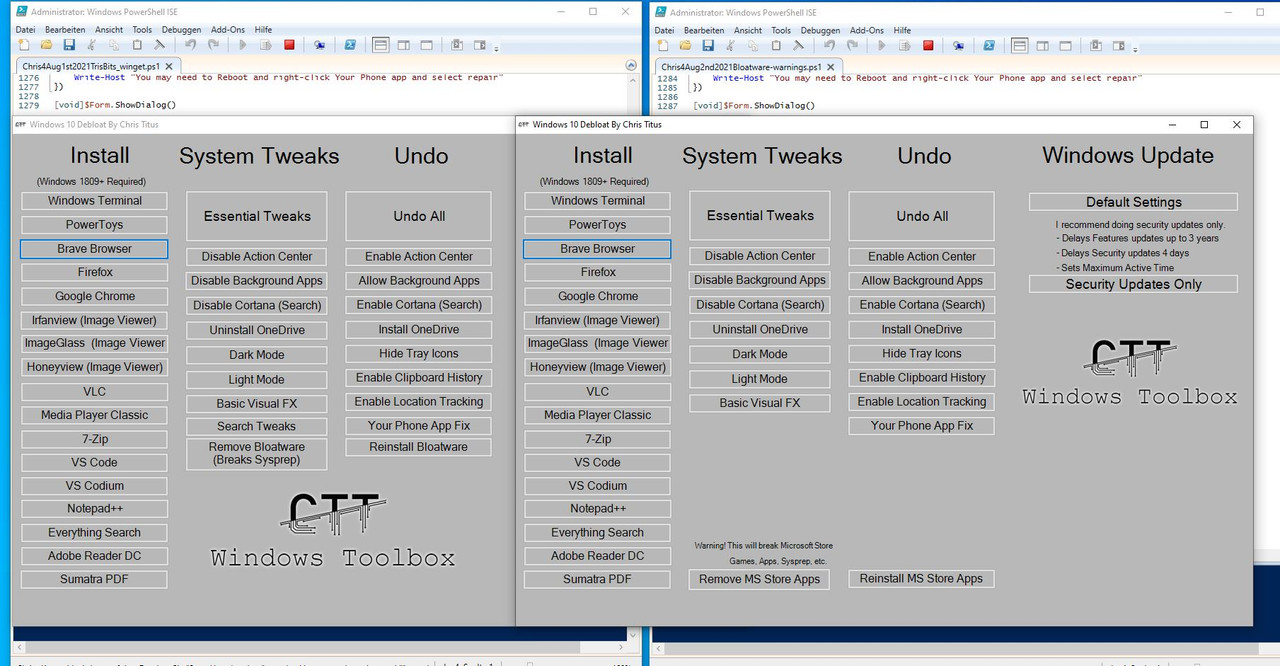The height and width of the screenshot is (666, 1280).
Task: Click New script icon in right ISE window
Action: point(662,45)
